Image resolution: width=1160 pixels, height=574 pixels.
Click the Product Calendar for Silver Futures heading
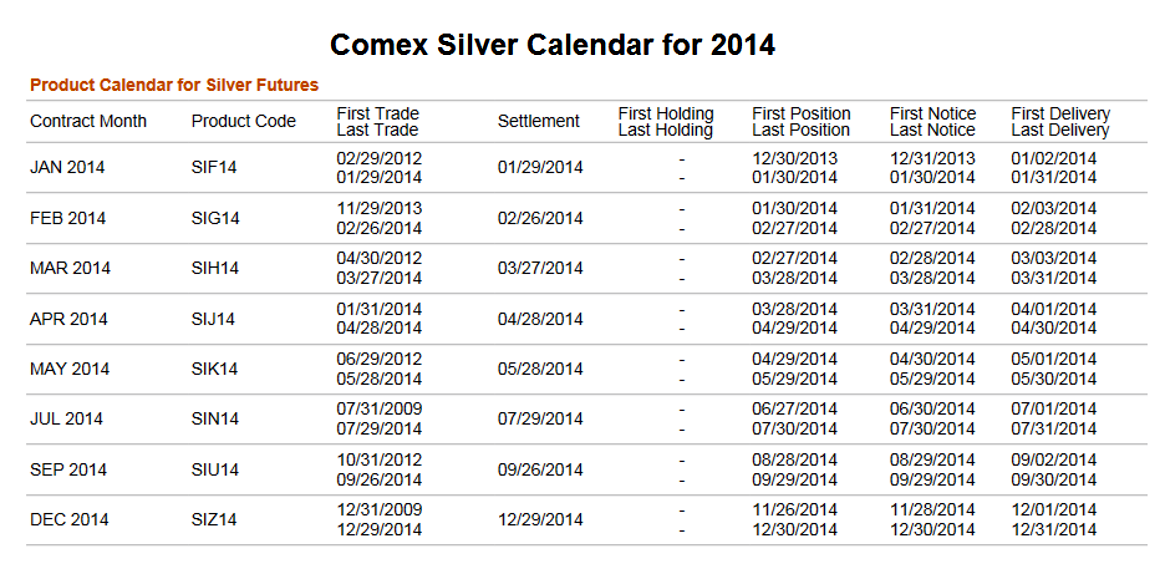coord(174,85)
